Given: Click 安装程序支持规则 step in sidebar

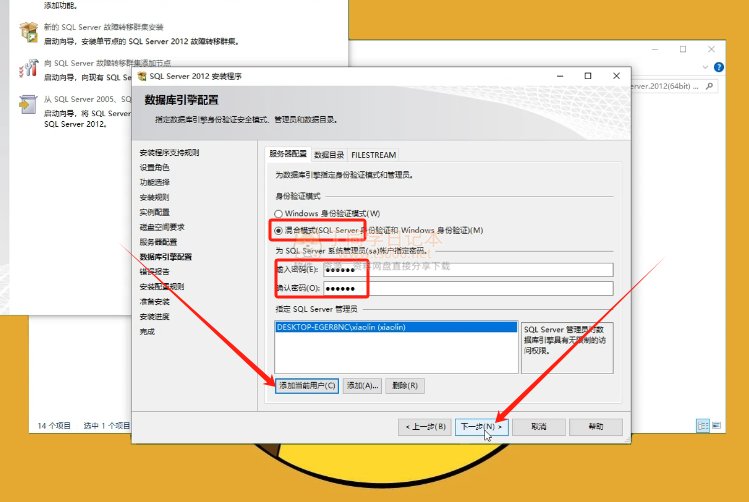Looking at the screenshot, I should pyautogui.click(x=169, y=153).
